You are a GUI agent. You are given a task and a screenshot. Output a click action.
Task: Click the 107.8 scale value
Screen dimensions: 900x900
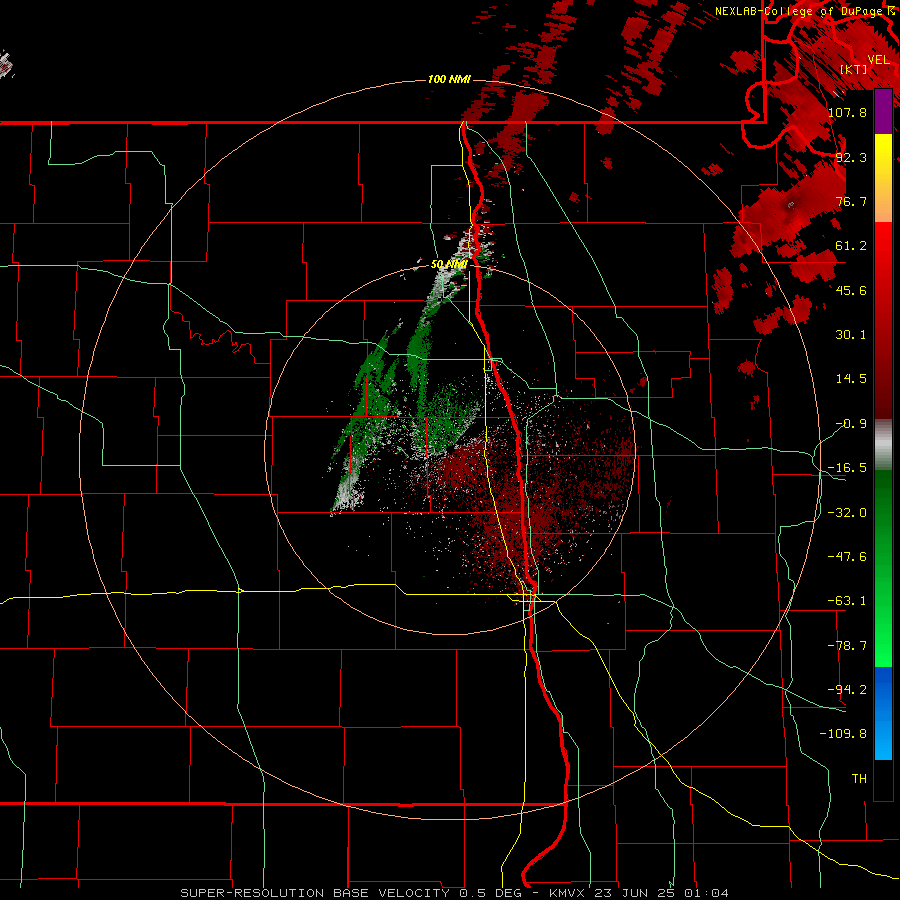848,112
